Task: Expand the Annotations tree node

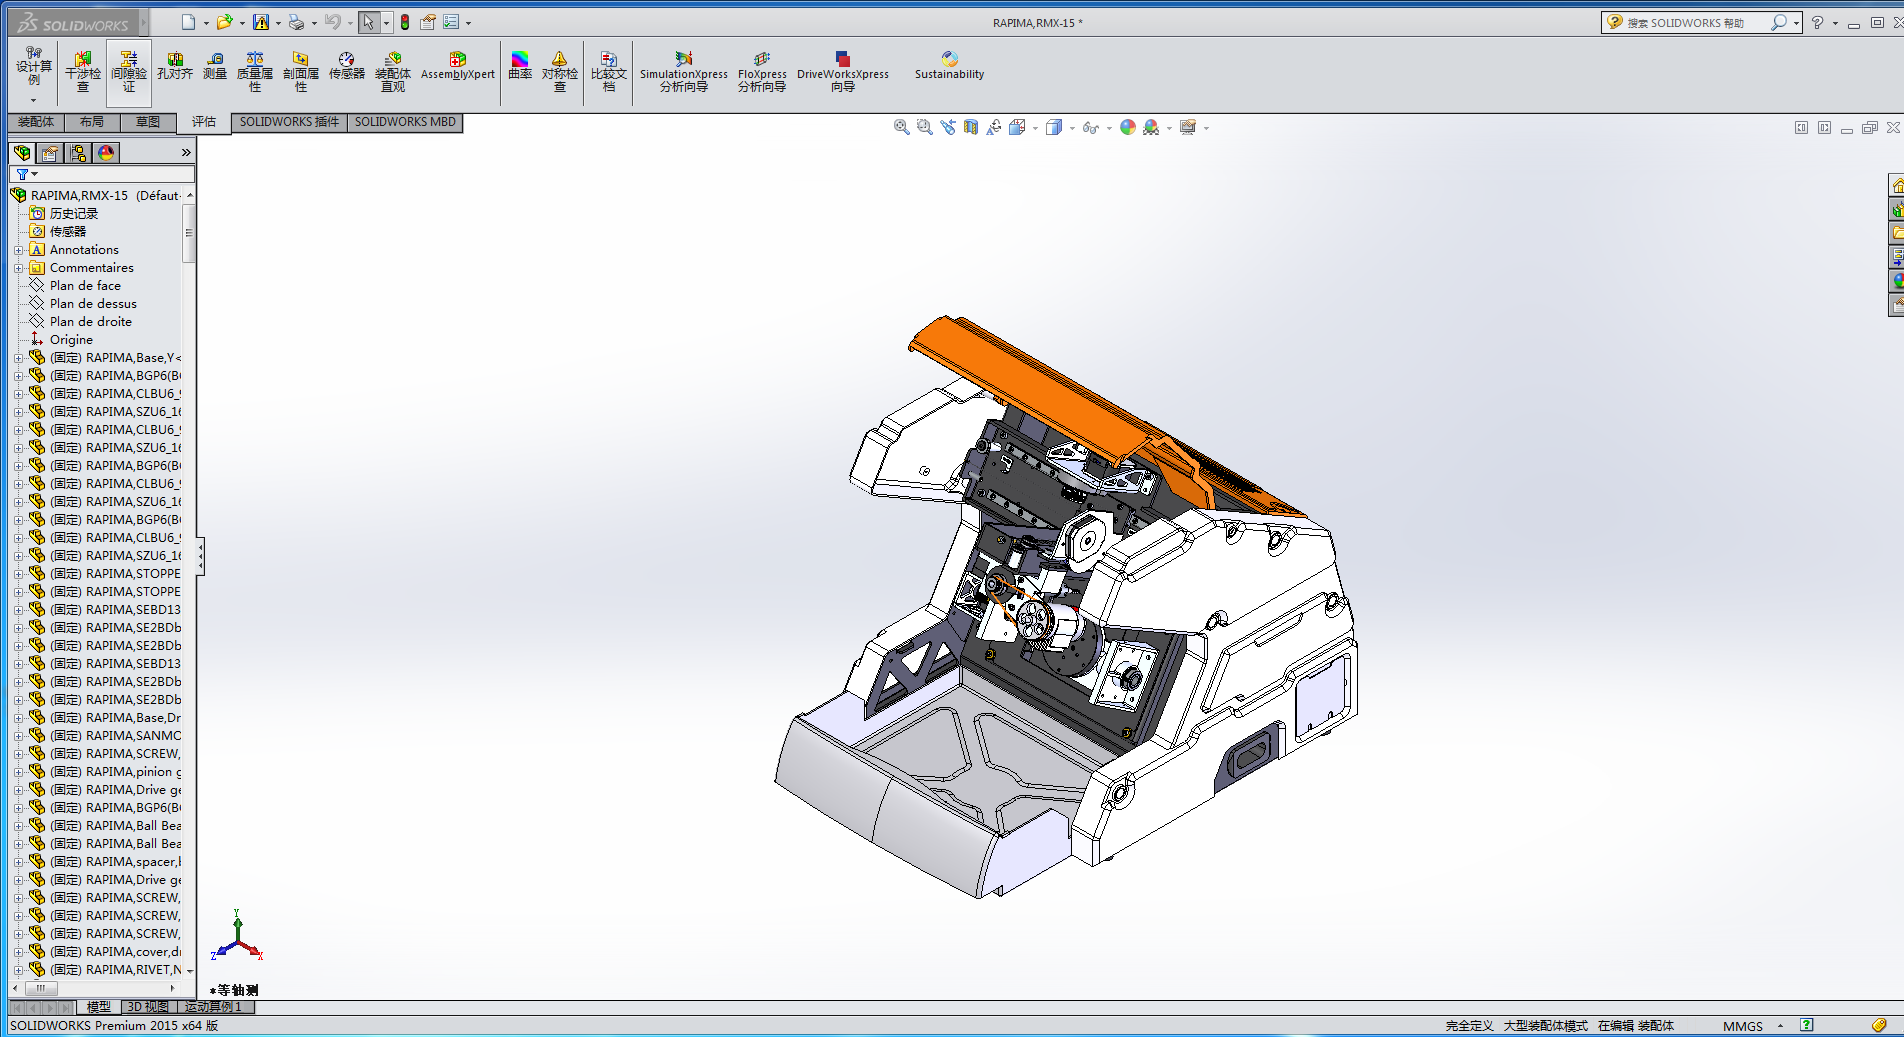Action: (x=18, y=250)
